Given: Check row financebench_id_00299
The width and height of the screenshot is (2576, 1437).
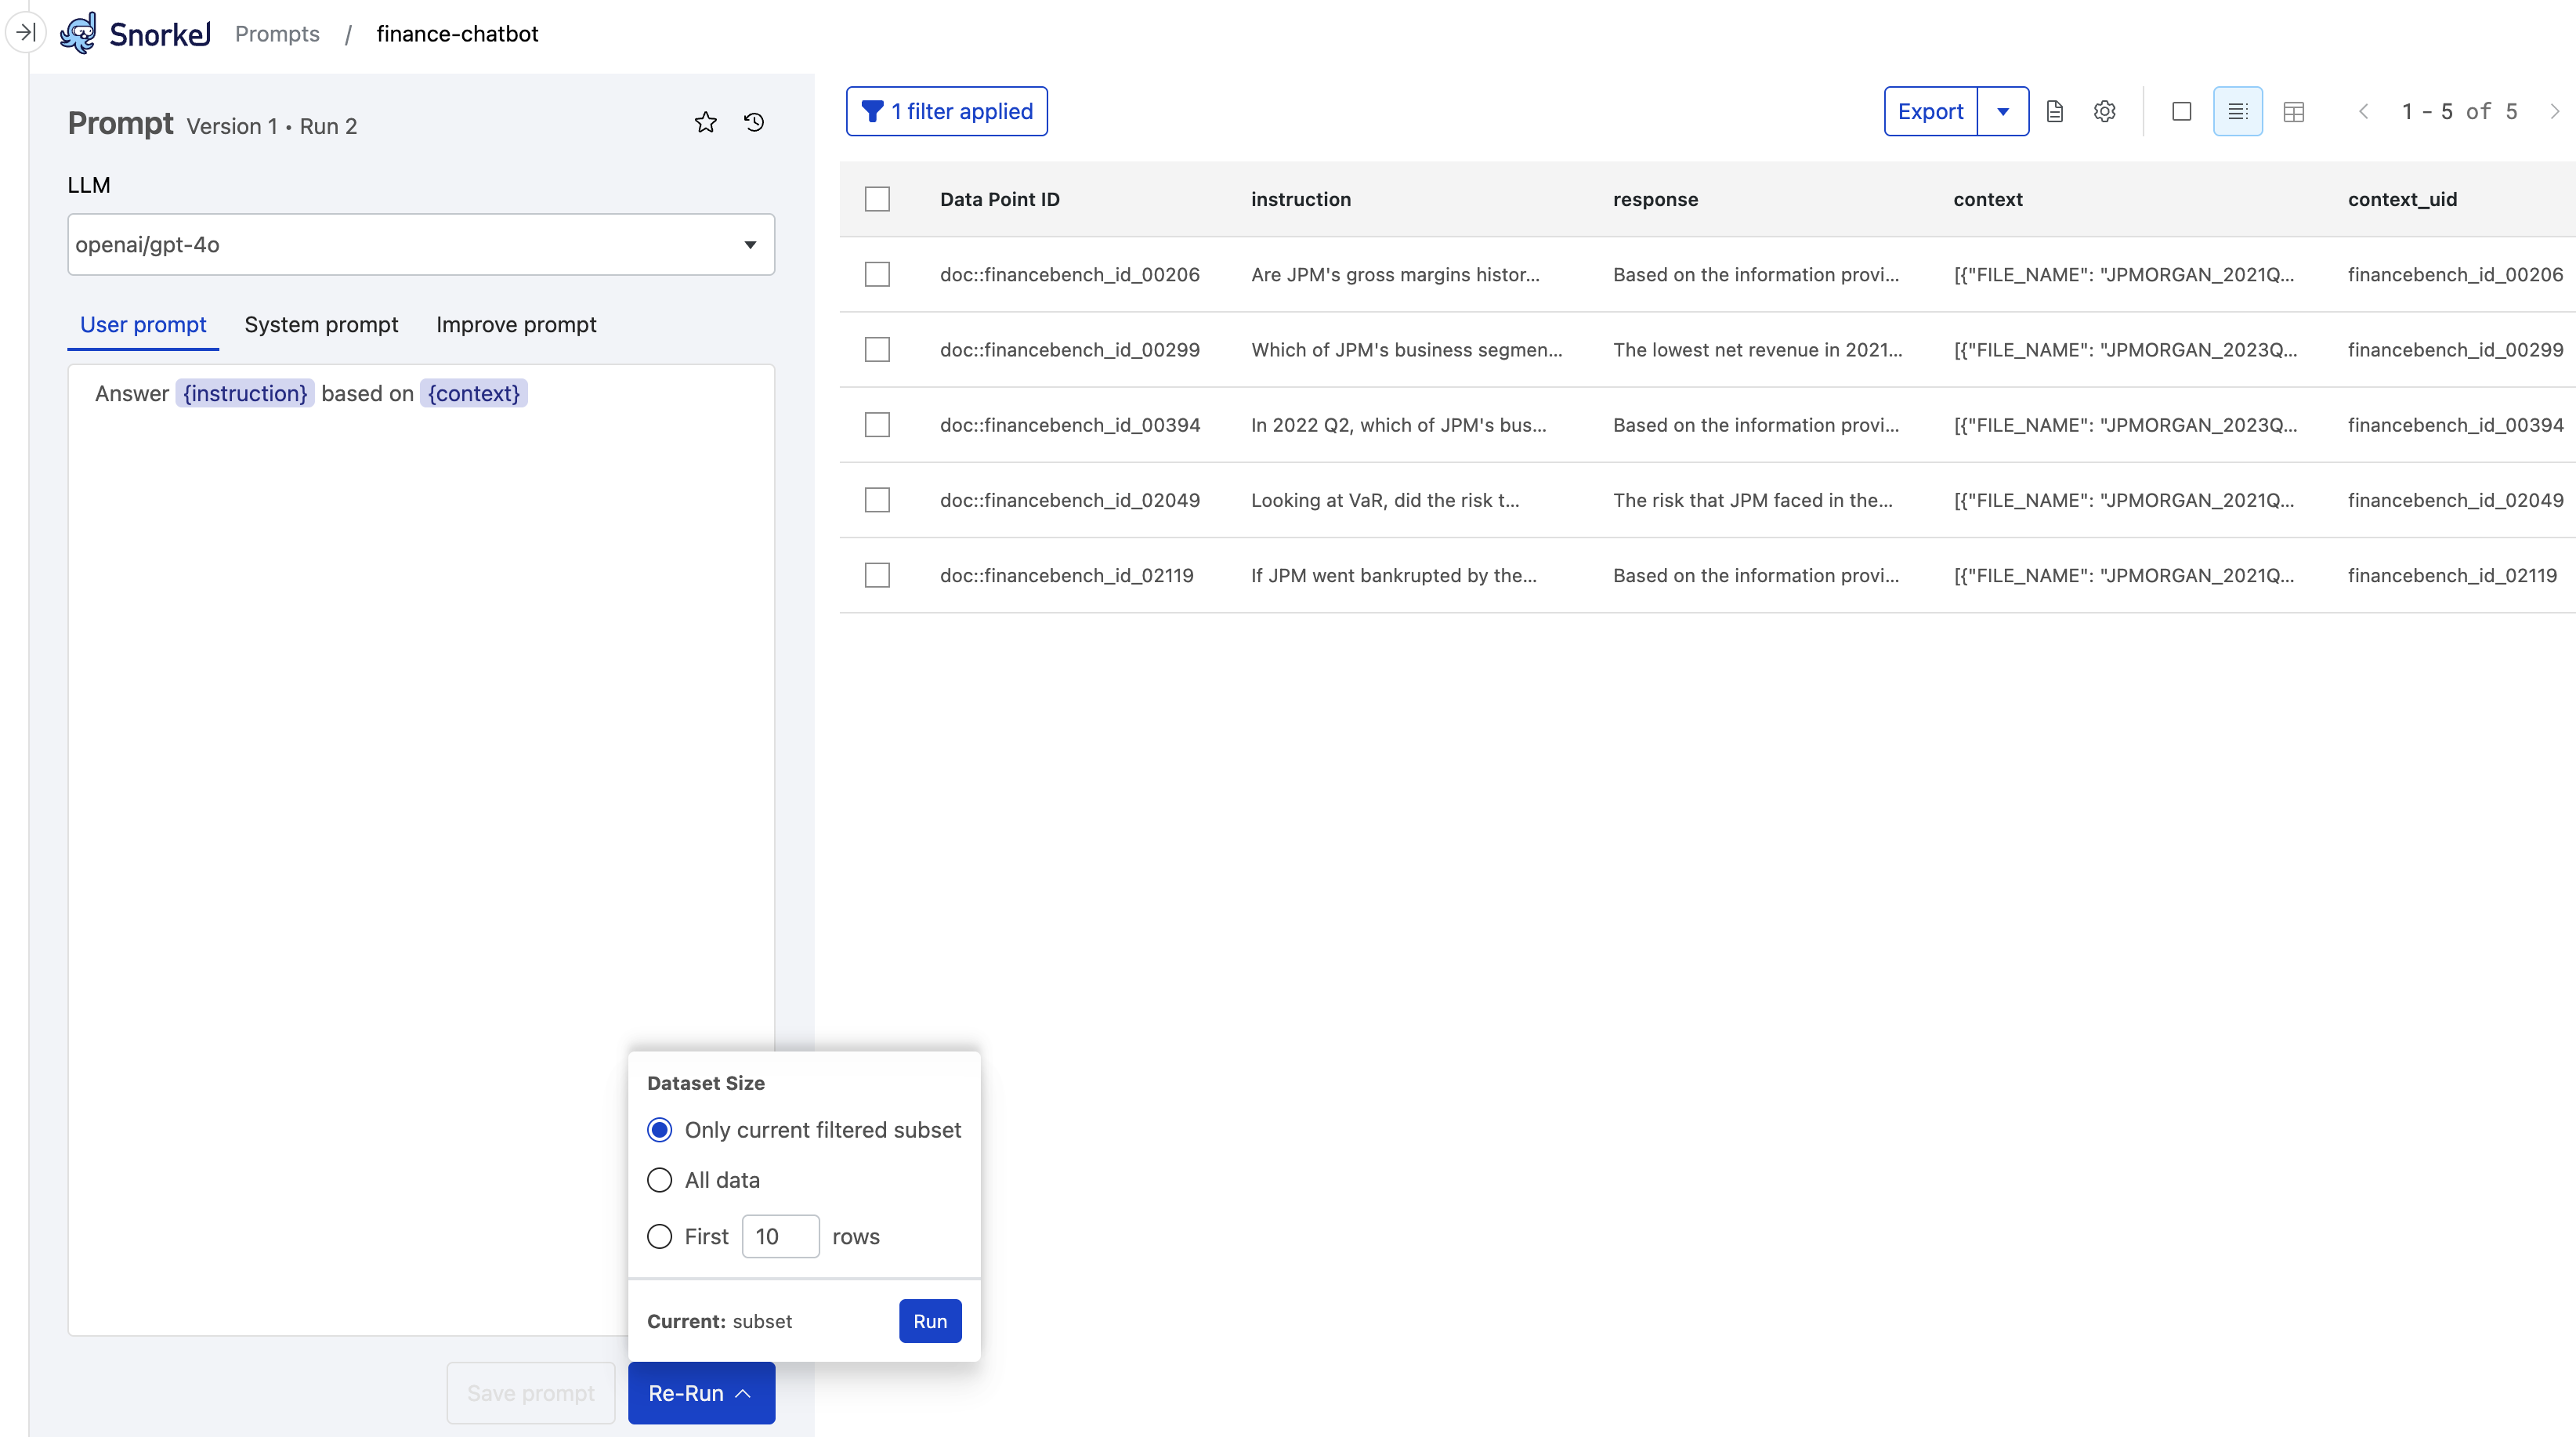Looking at the screenshot, I should (877, 349).
